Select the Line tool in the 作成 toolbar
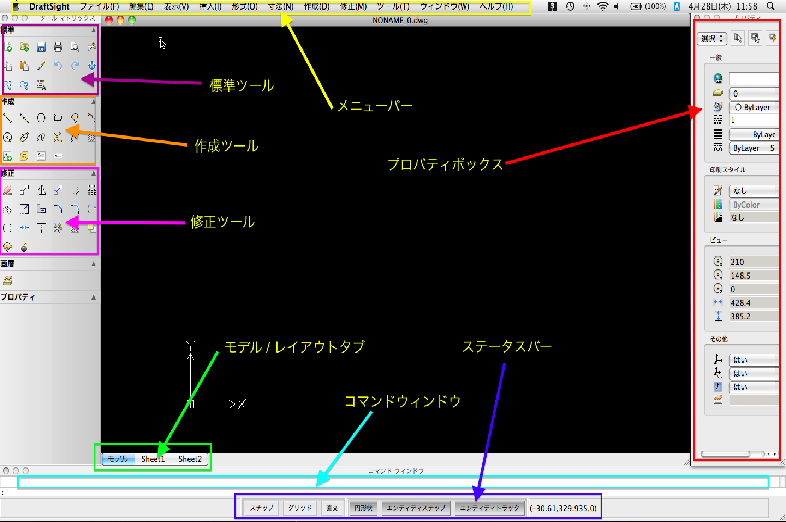The width and height of the screenshot is (786, 522). [x=8, y=118]
